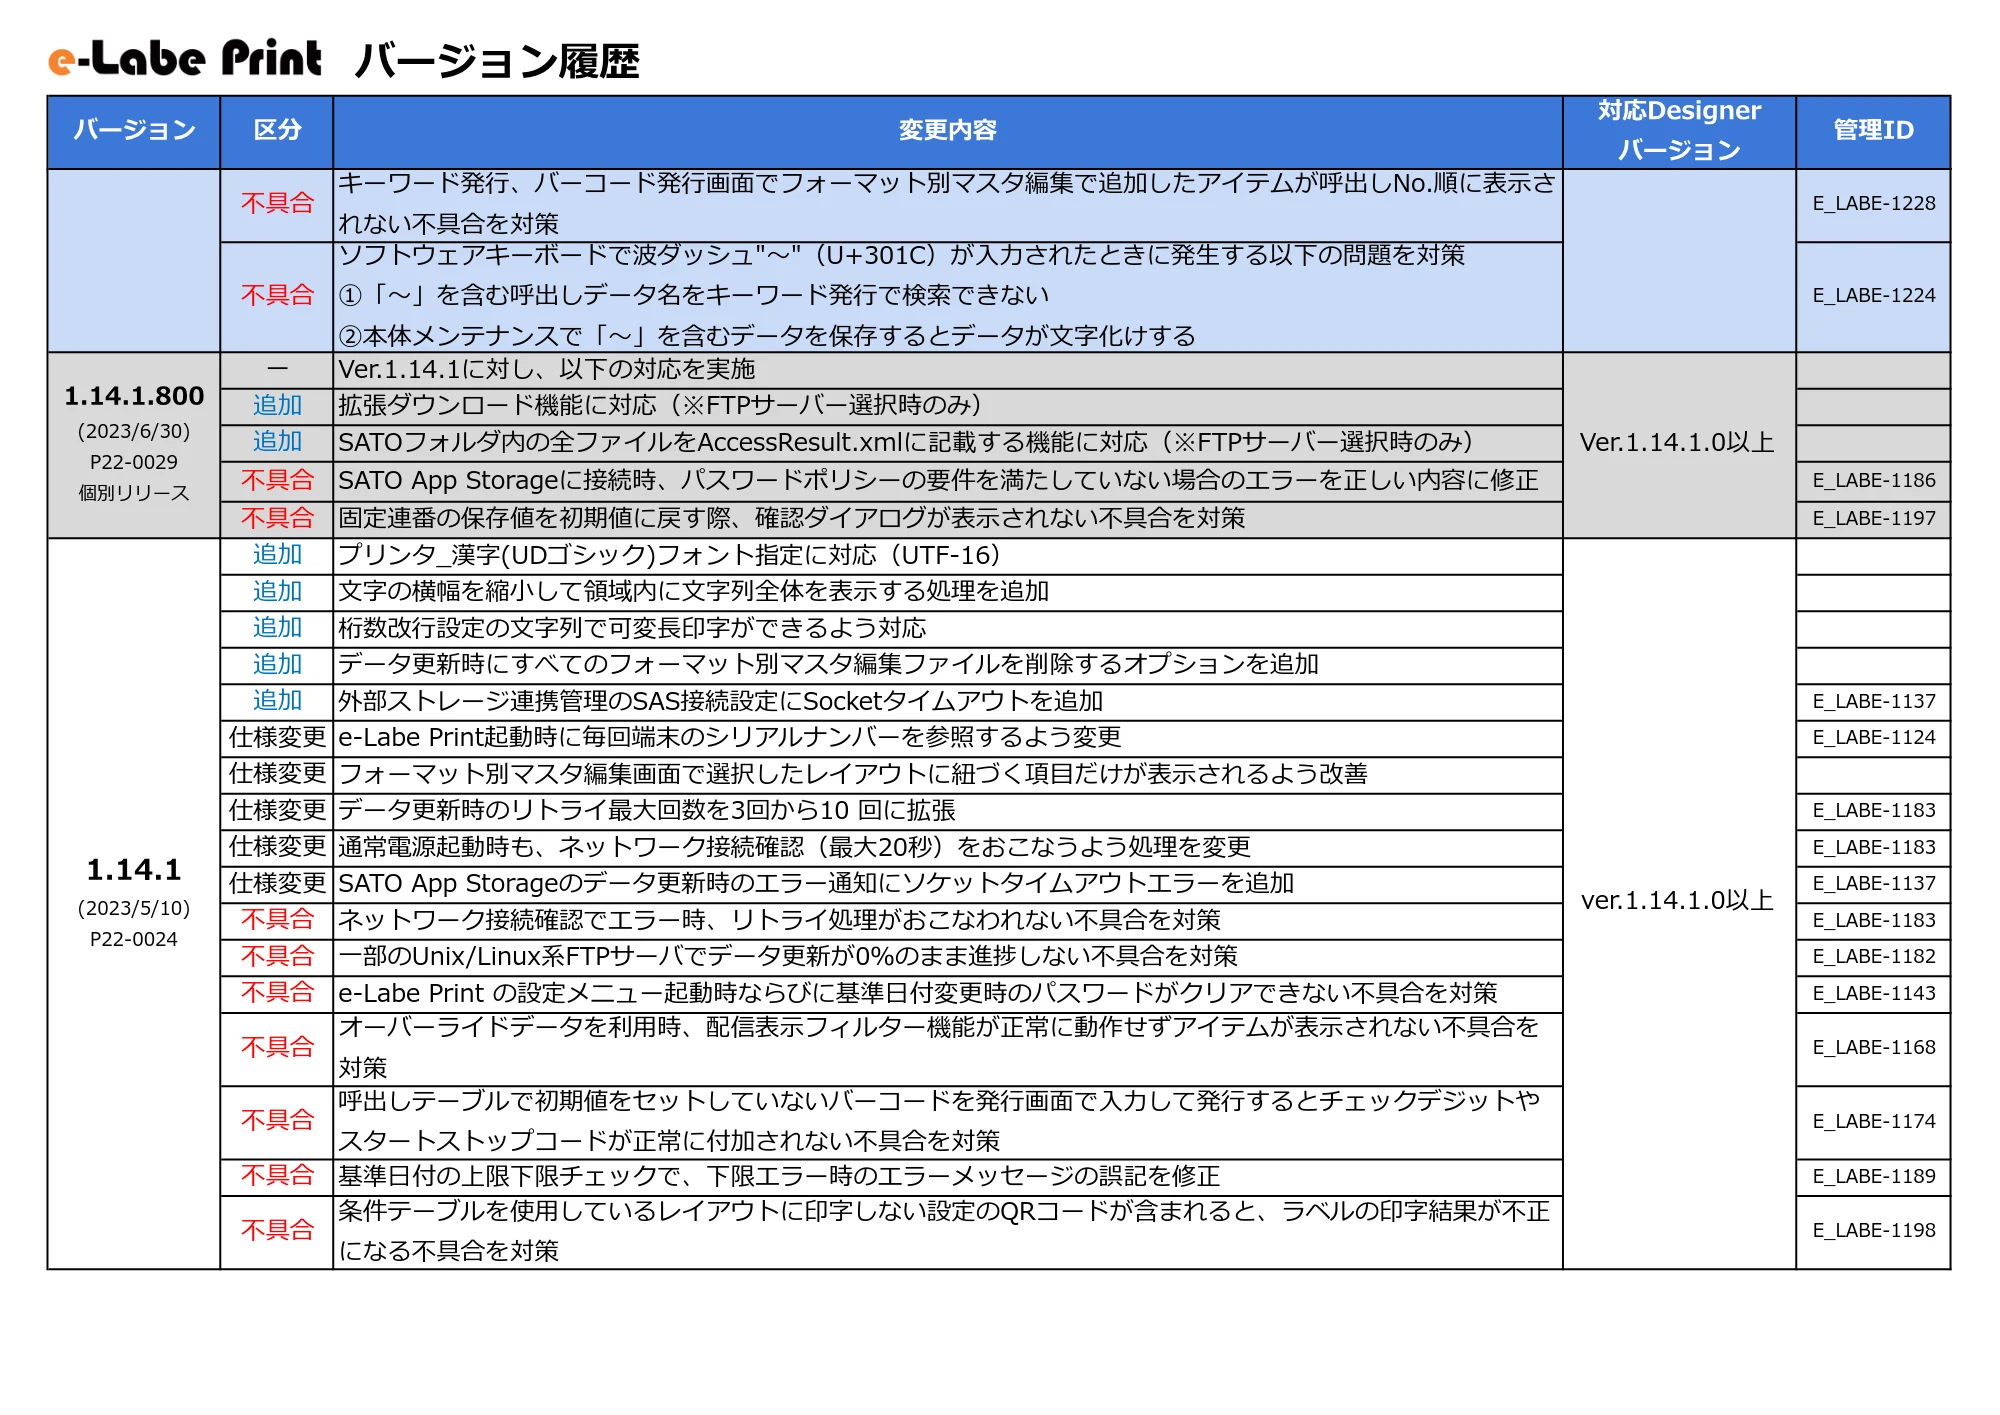Viewport: 2000px width, 1415px height.
Task: Select management ID E_LABE-1189
Action: (1873, 1177)
